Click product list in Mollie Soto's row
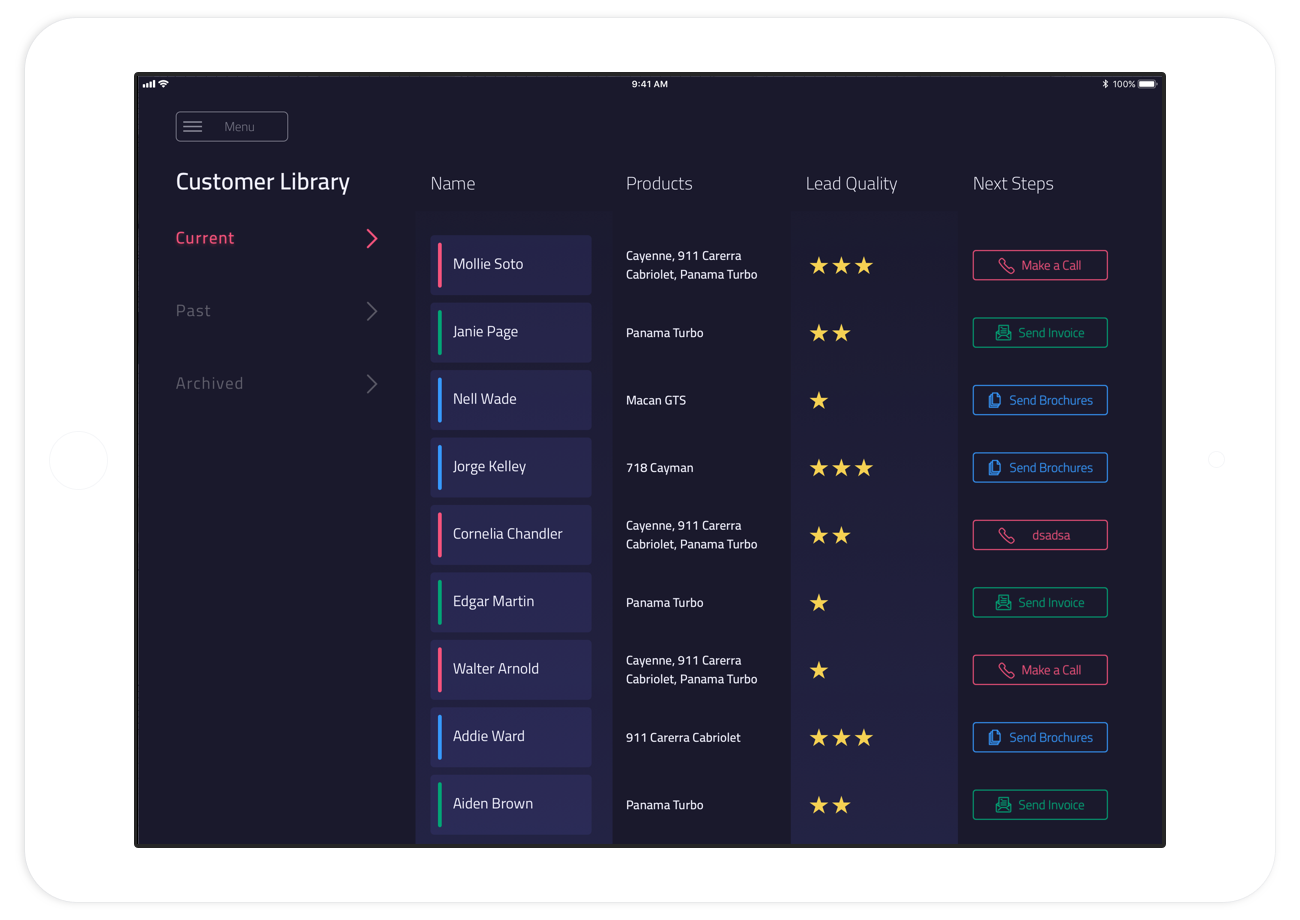The width and height of the screenshot is (1300, 920). [692, 265]
